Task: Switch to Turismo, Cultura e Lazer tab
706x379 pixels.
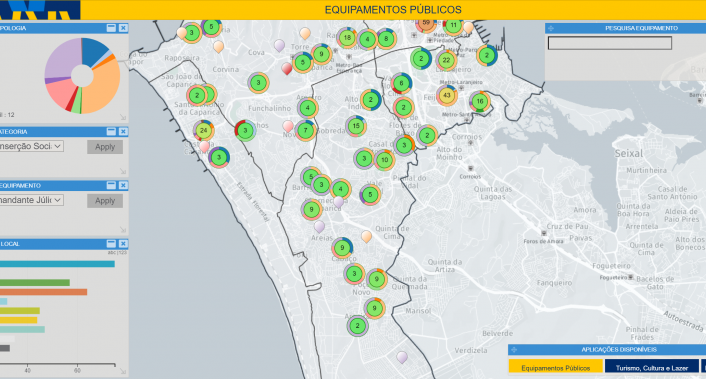Action: coord(652,368)
